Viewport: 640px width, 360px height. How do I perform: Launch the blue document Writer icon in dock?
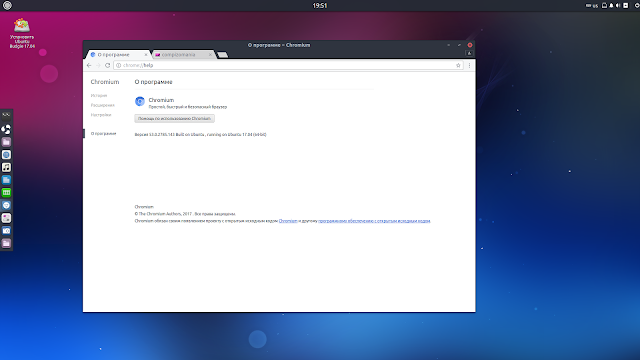(x=6, y=180)
